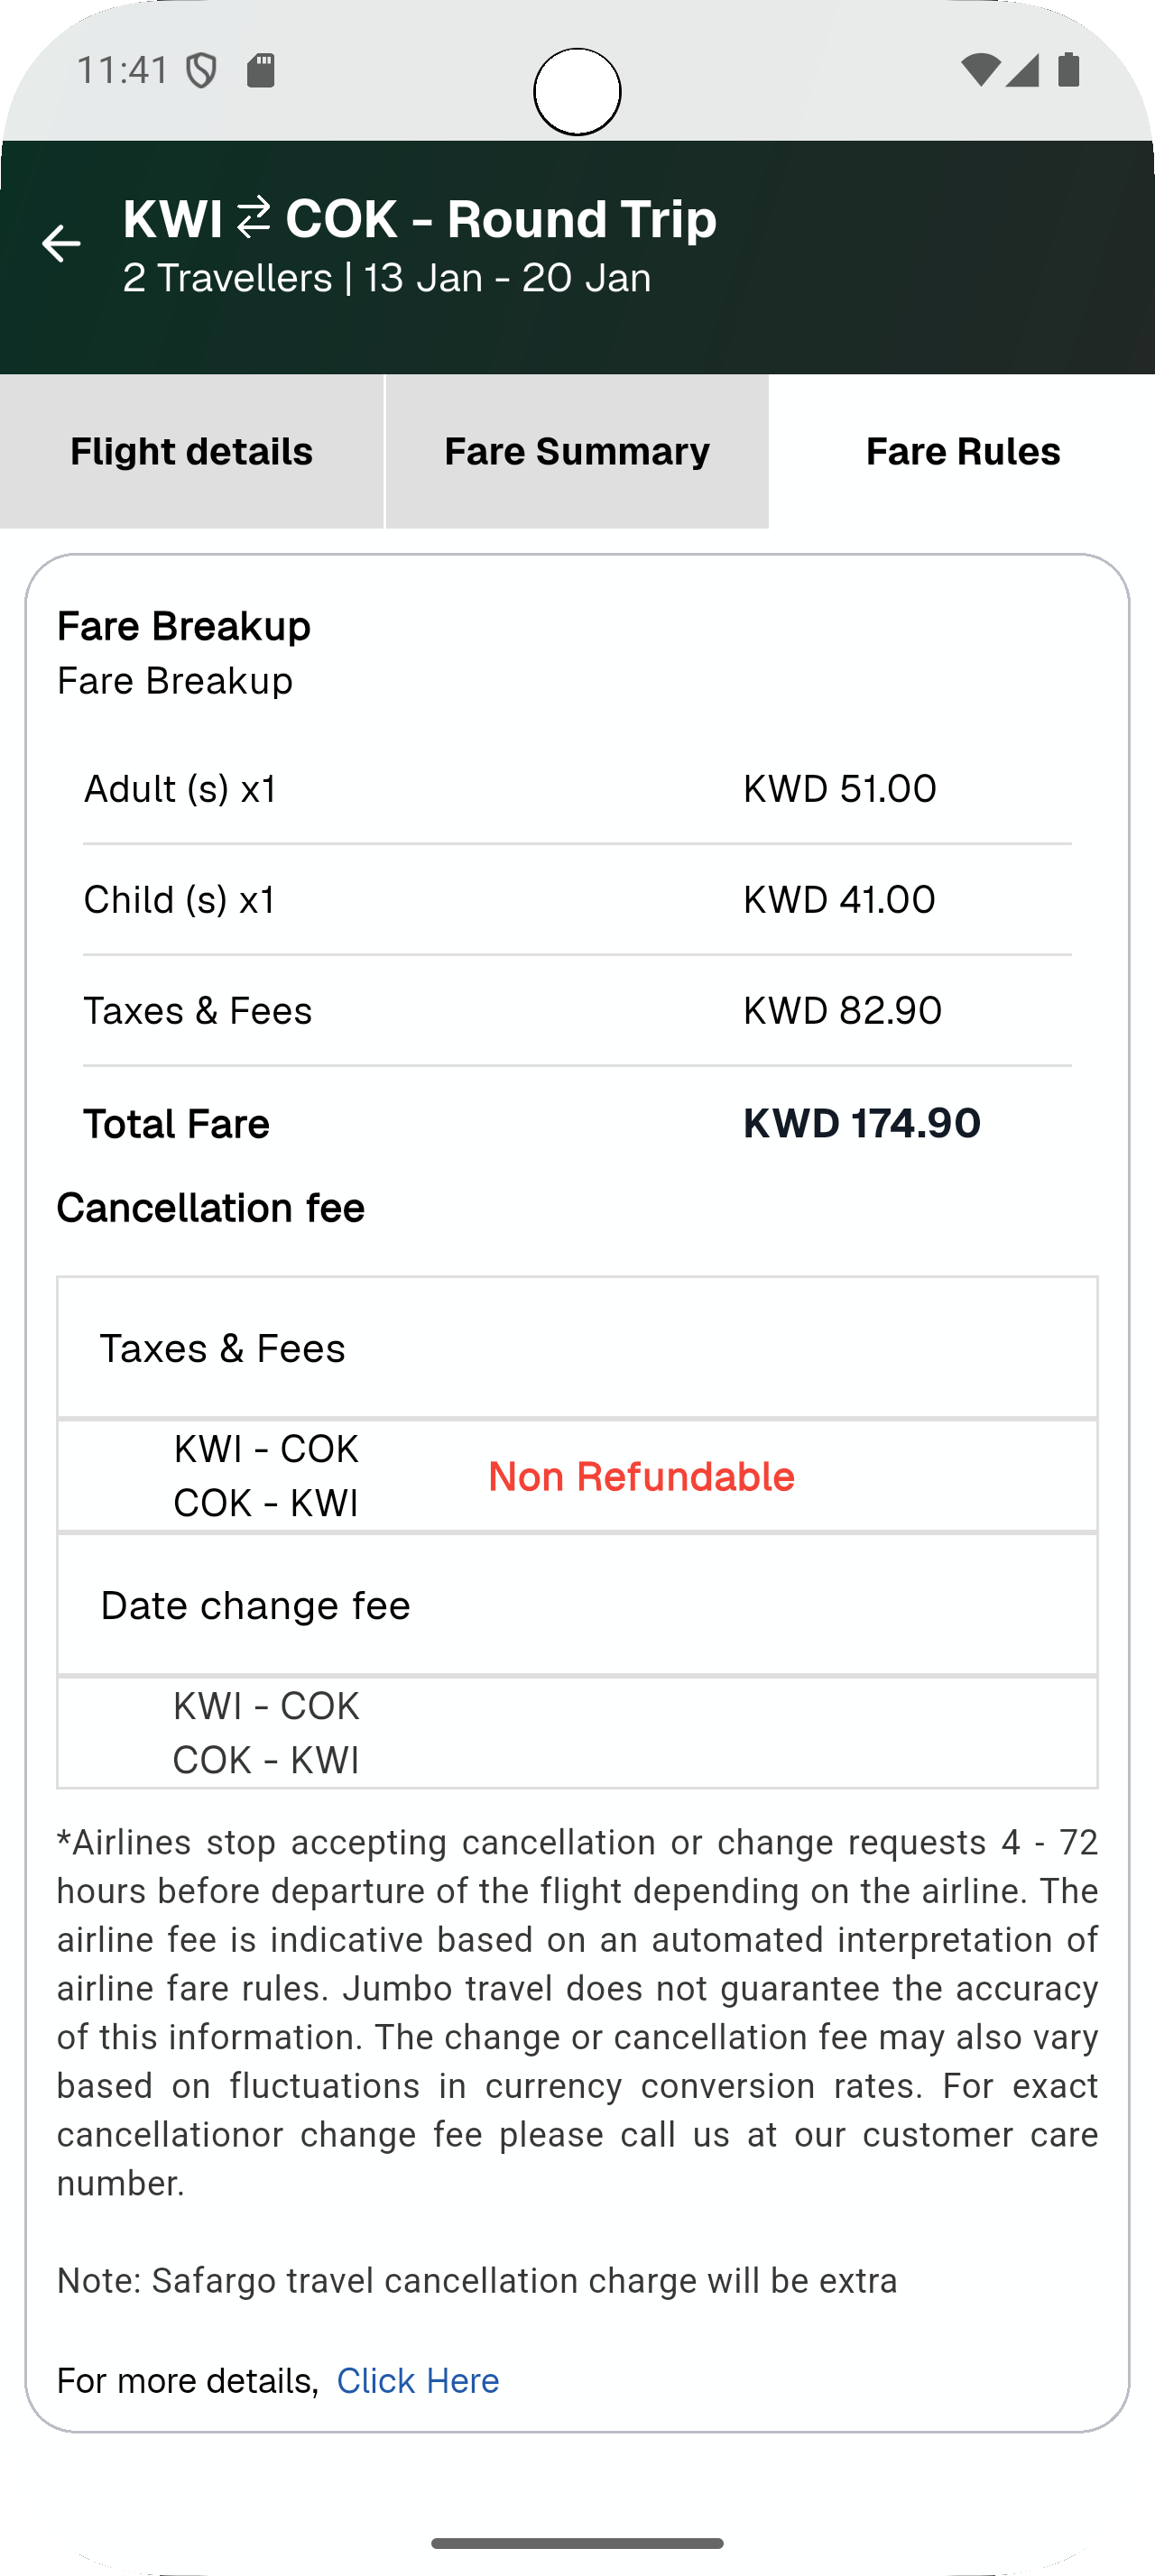Tap the round-trip swap arrows icon

[254, 218]
